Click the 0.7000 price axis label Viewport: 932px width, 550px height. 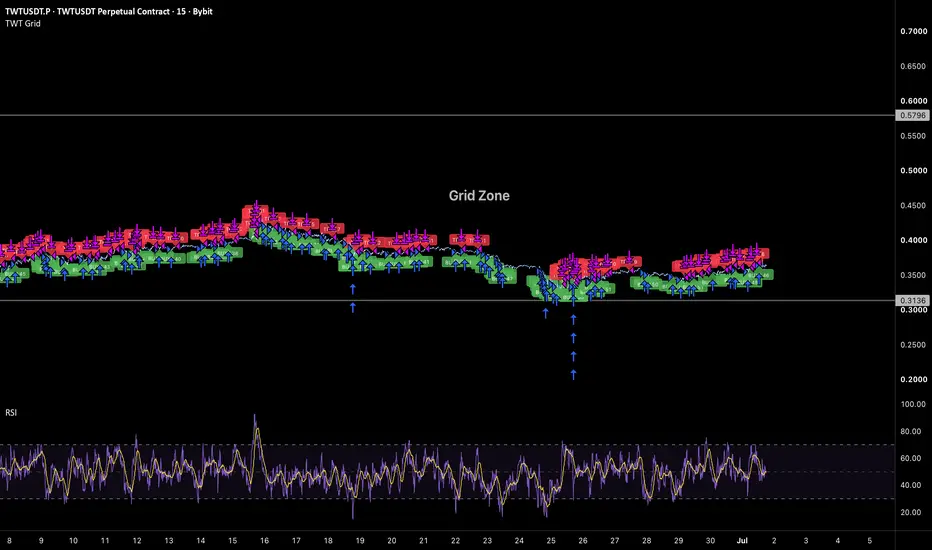point(913,32)
